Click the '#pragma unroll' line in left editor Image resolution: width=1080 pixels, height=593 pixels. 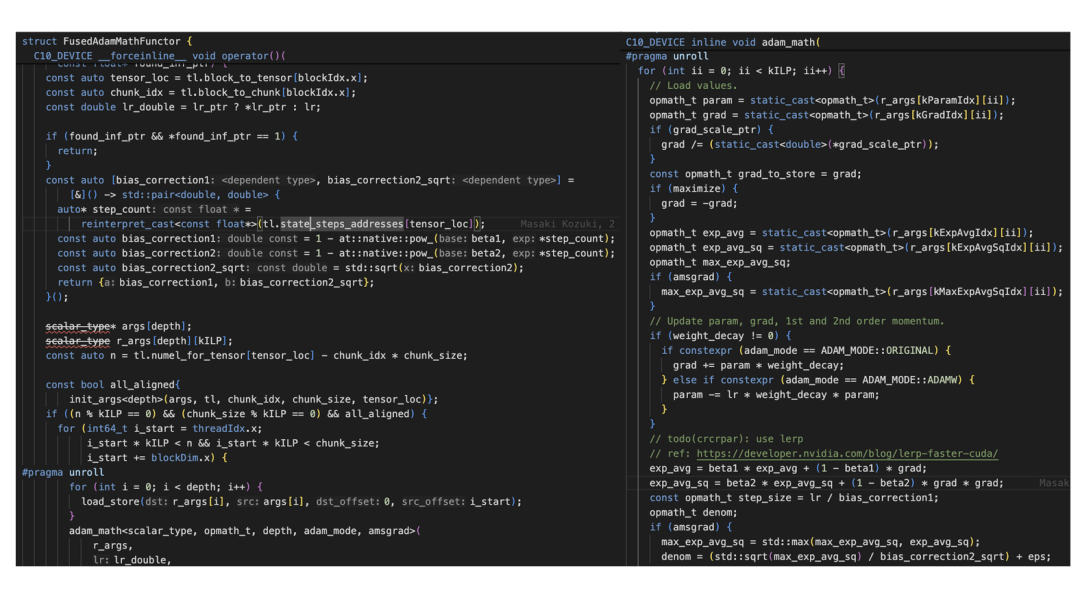(63, 472)
